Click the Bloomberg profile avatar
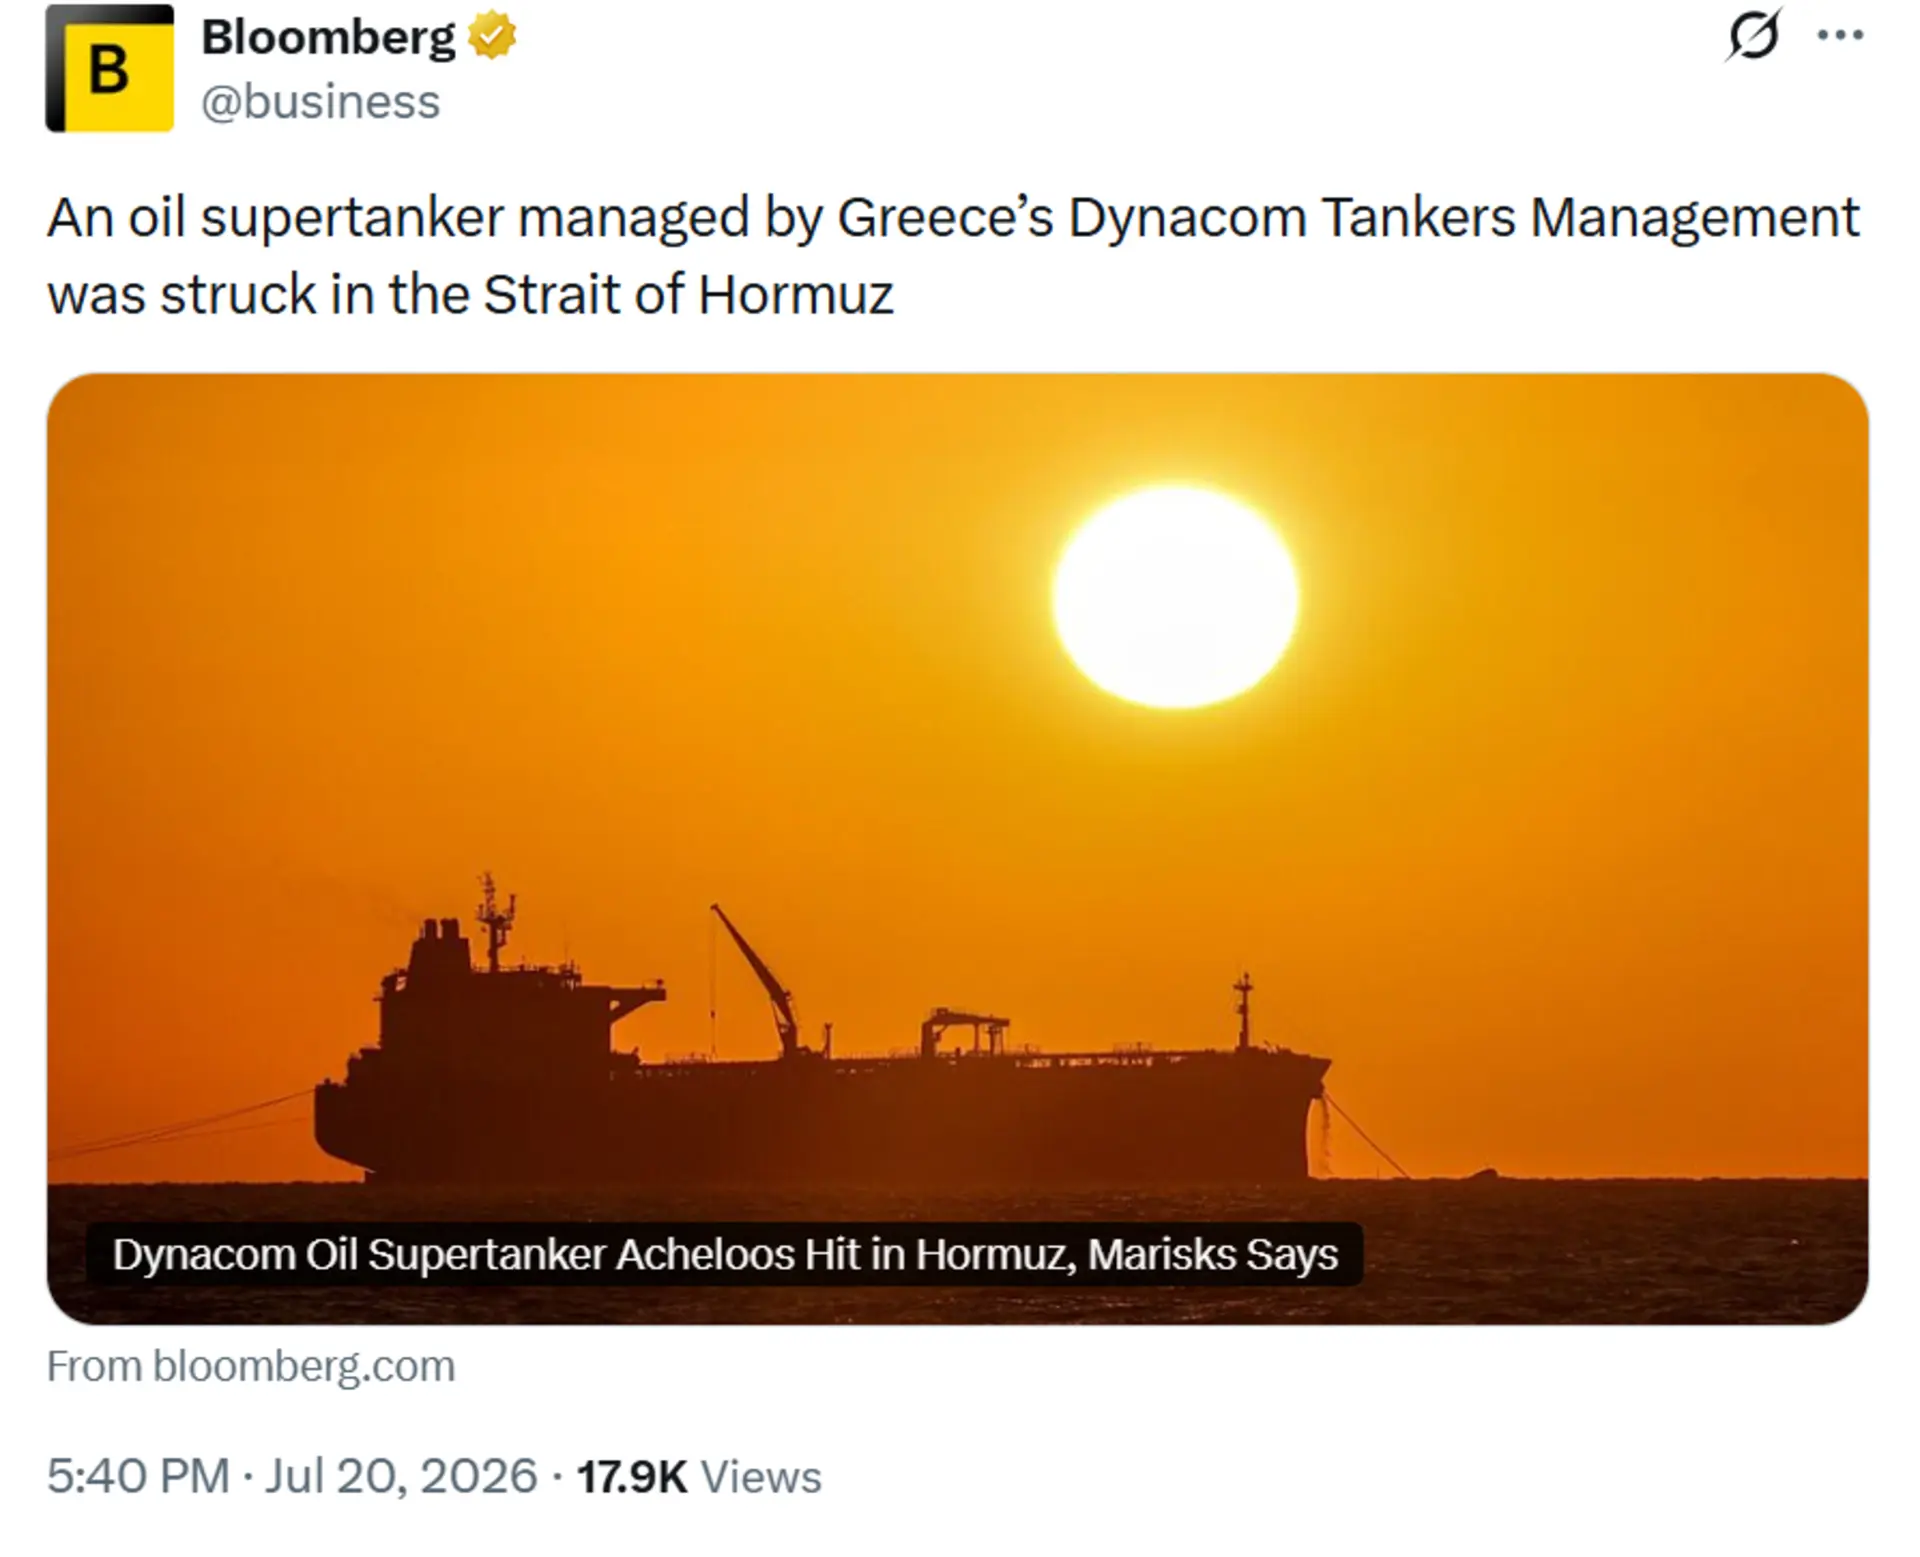 (110, 68)
